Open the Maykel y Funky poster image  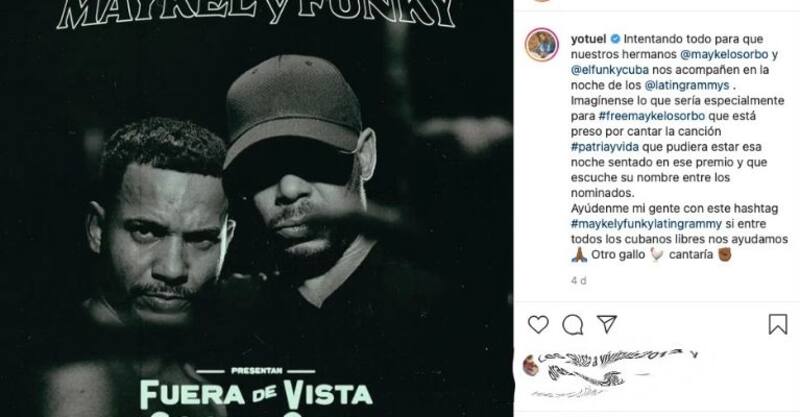pos(257,208)
